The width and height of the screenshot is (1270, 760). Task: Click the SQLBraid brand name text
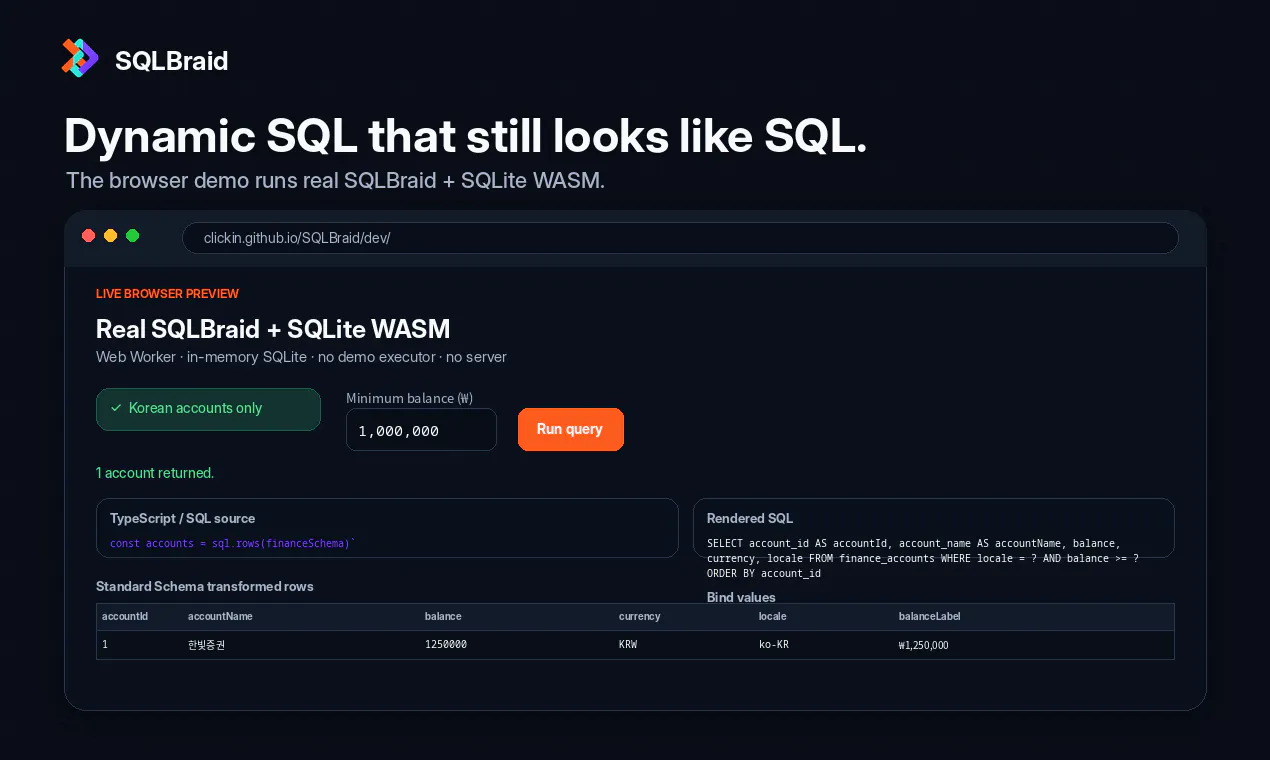171,61
